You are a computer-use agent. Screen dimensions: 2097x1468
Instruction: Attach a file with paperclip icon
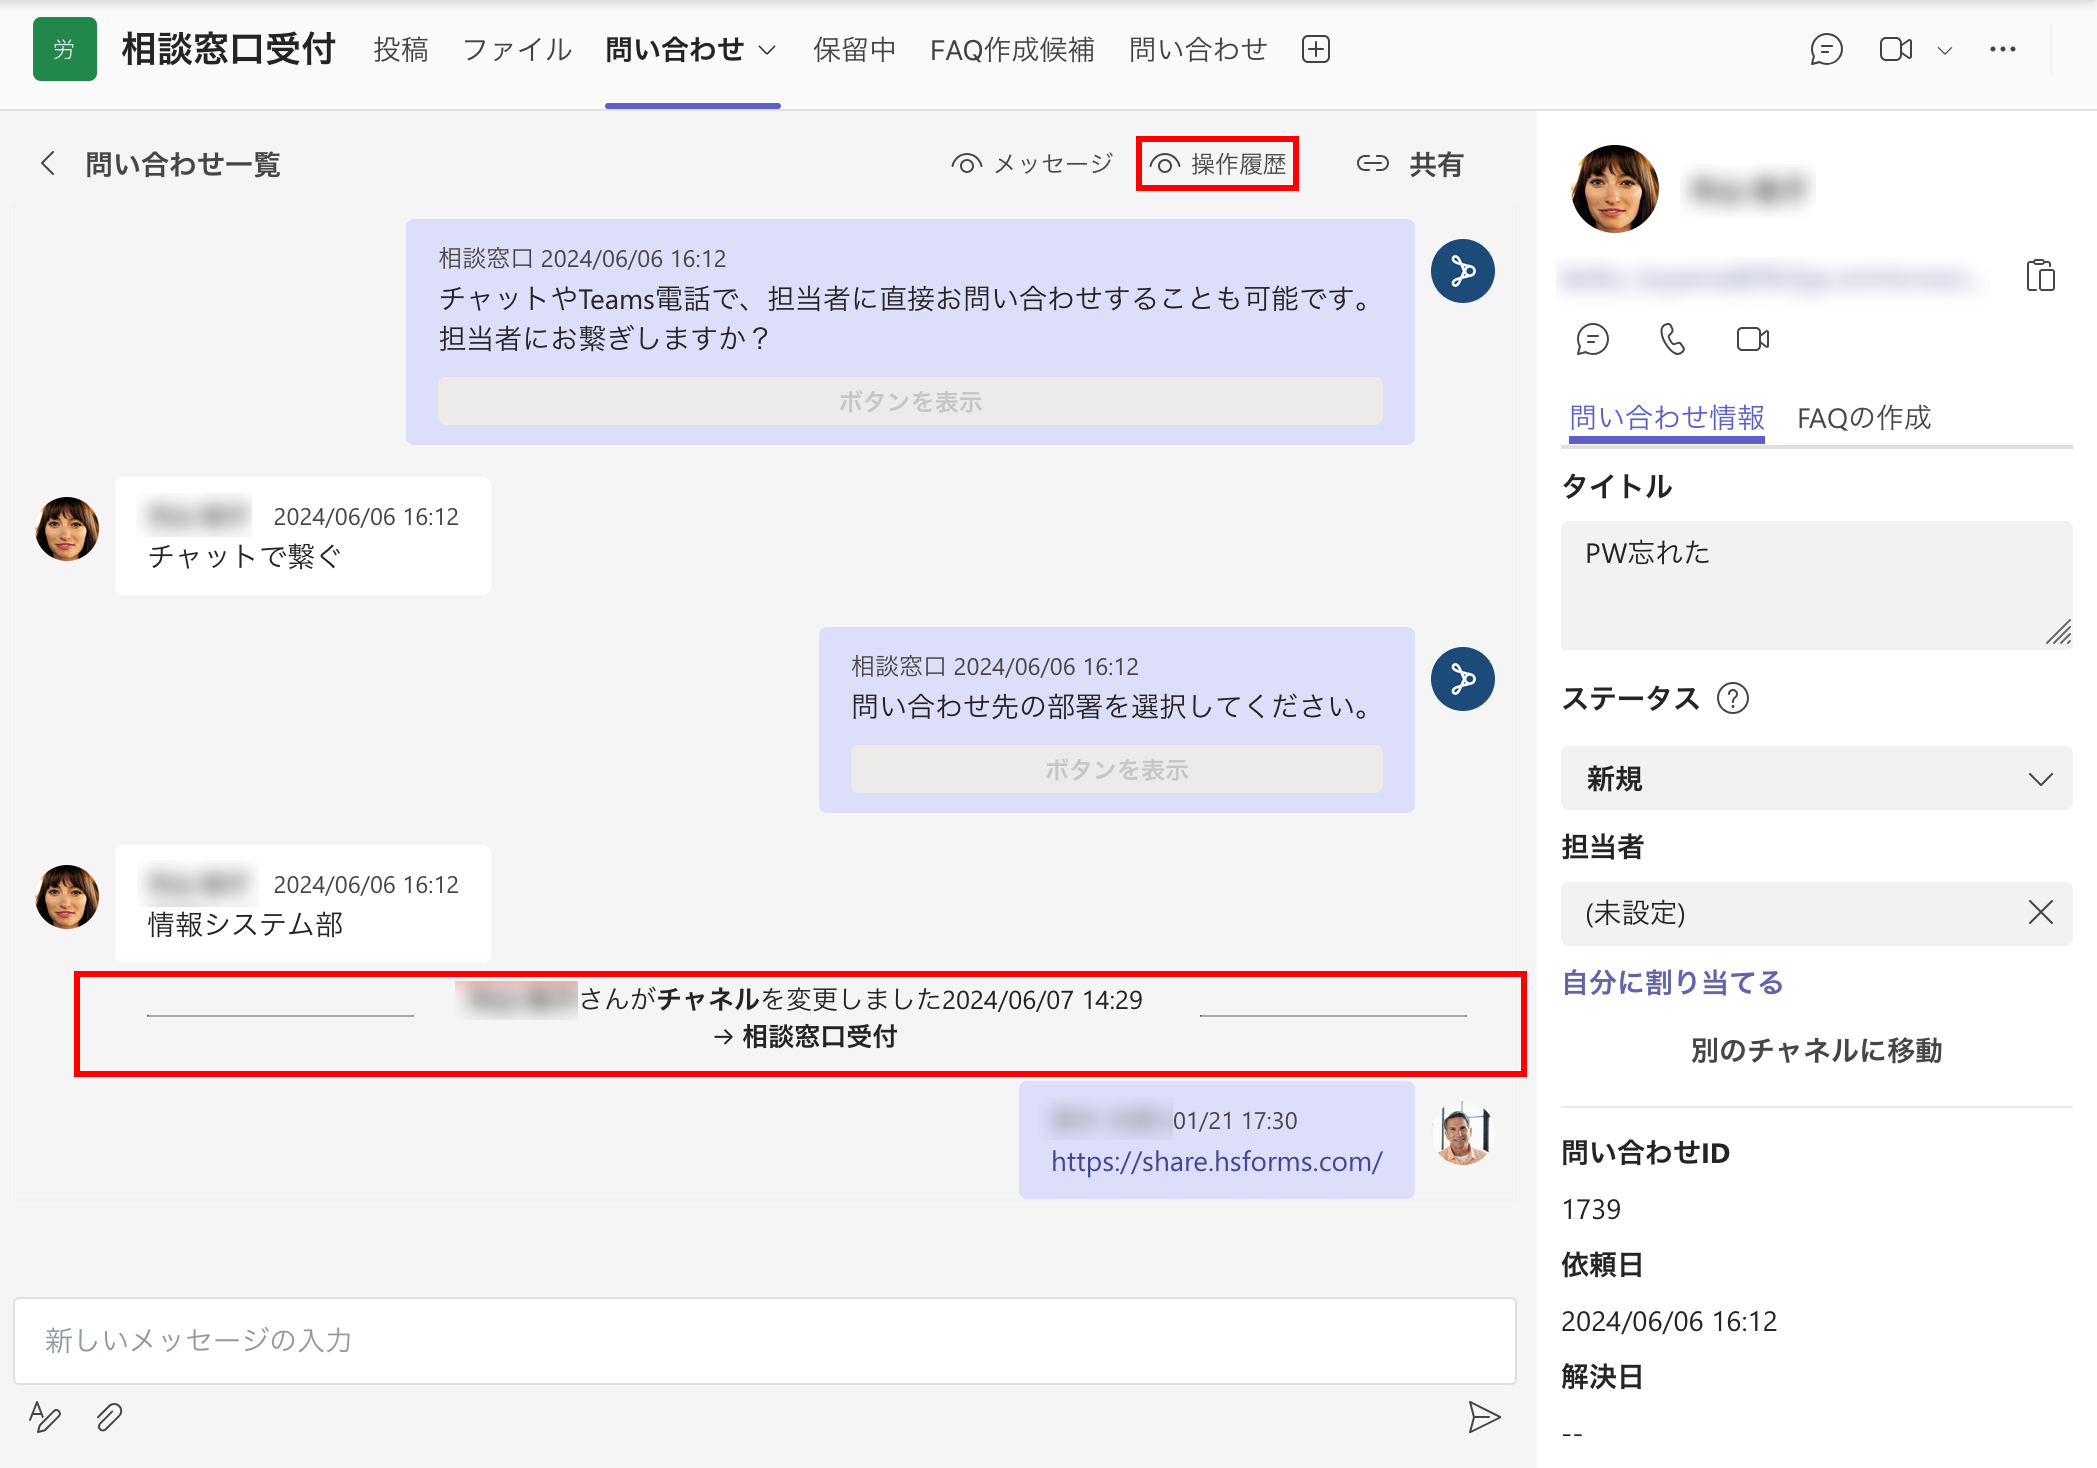(109, 1416)
